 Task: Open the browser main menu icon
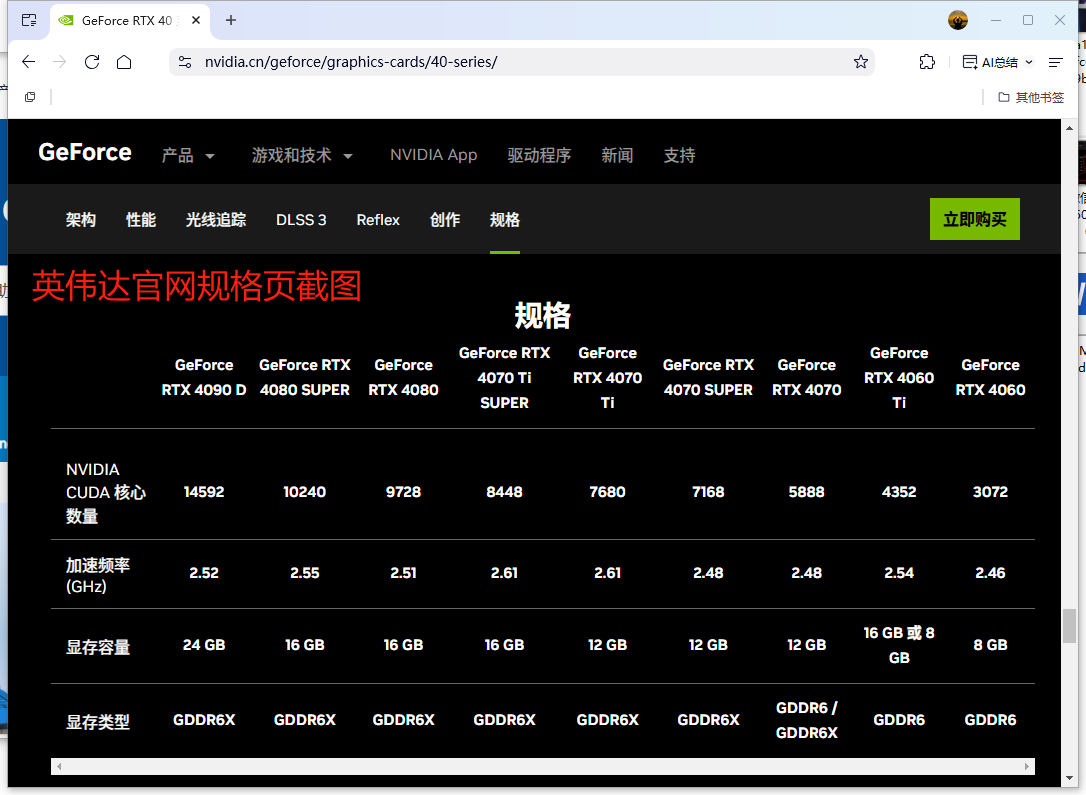[x=1056, y=62]
